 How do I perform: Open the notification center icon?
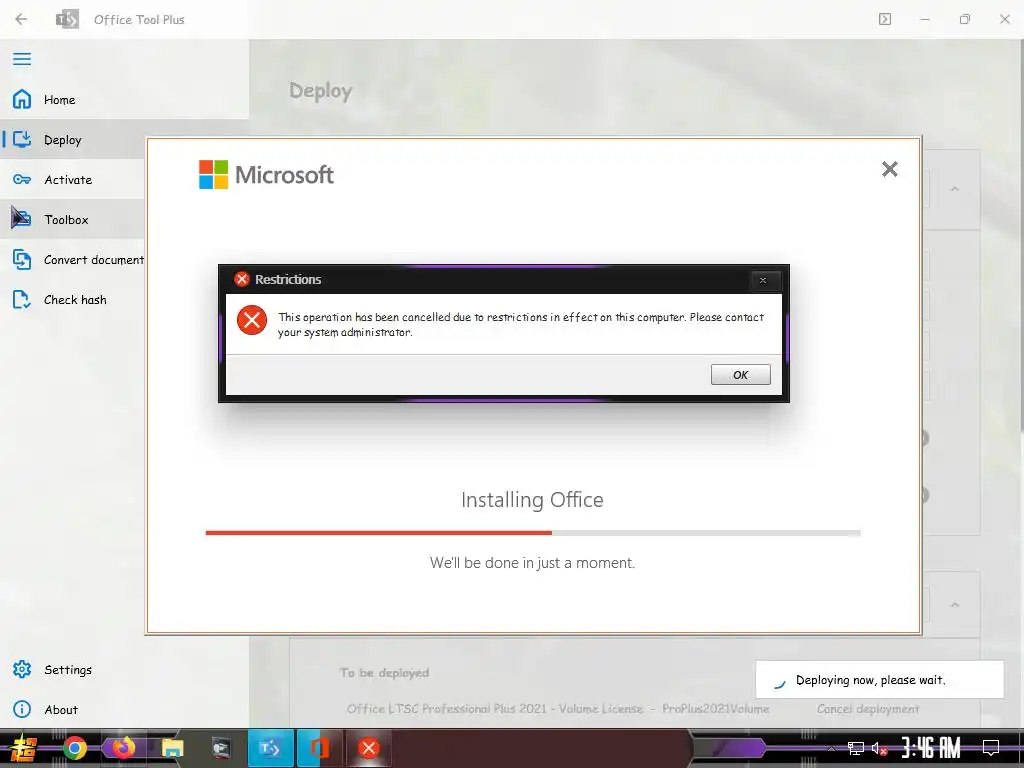(x=991, y=748)
